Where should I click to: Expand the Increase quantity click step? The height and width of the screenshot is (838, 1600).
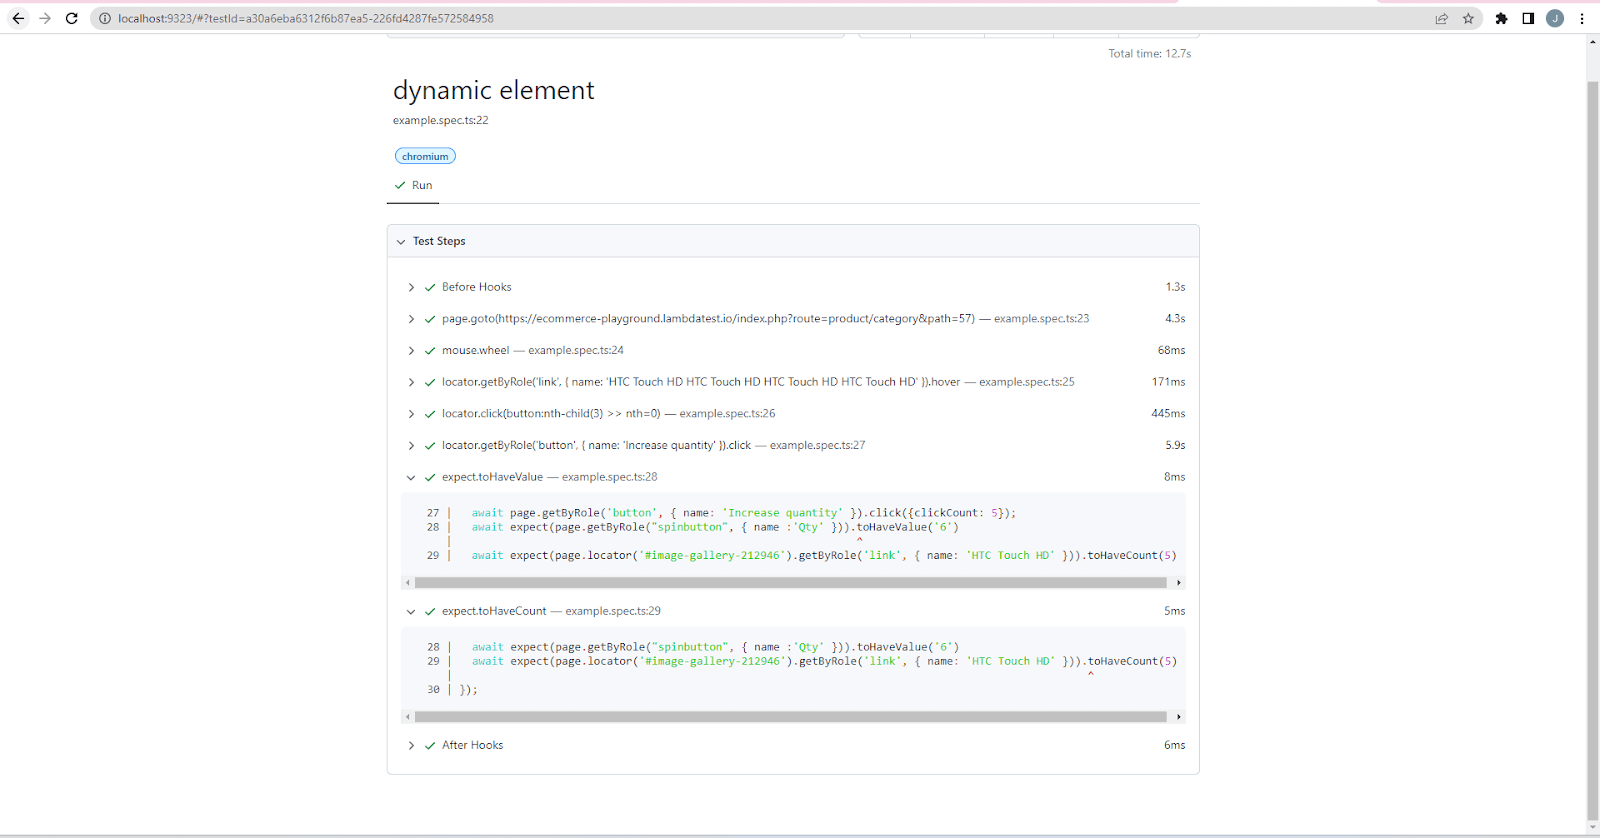(x=411, y=446)
